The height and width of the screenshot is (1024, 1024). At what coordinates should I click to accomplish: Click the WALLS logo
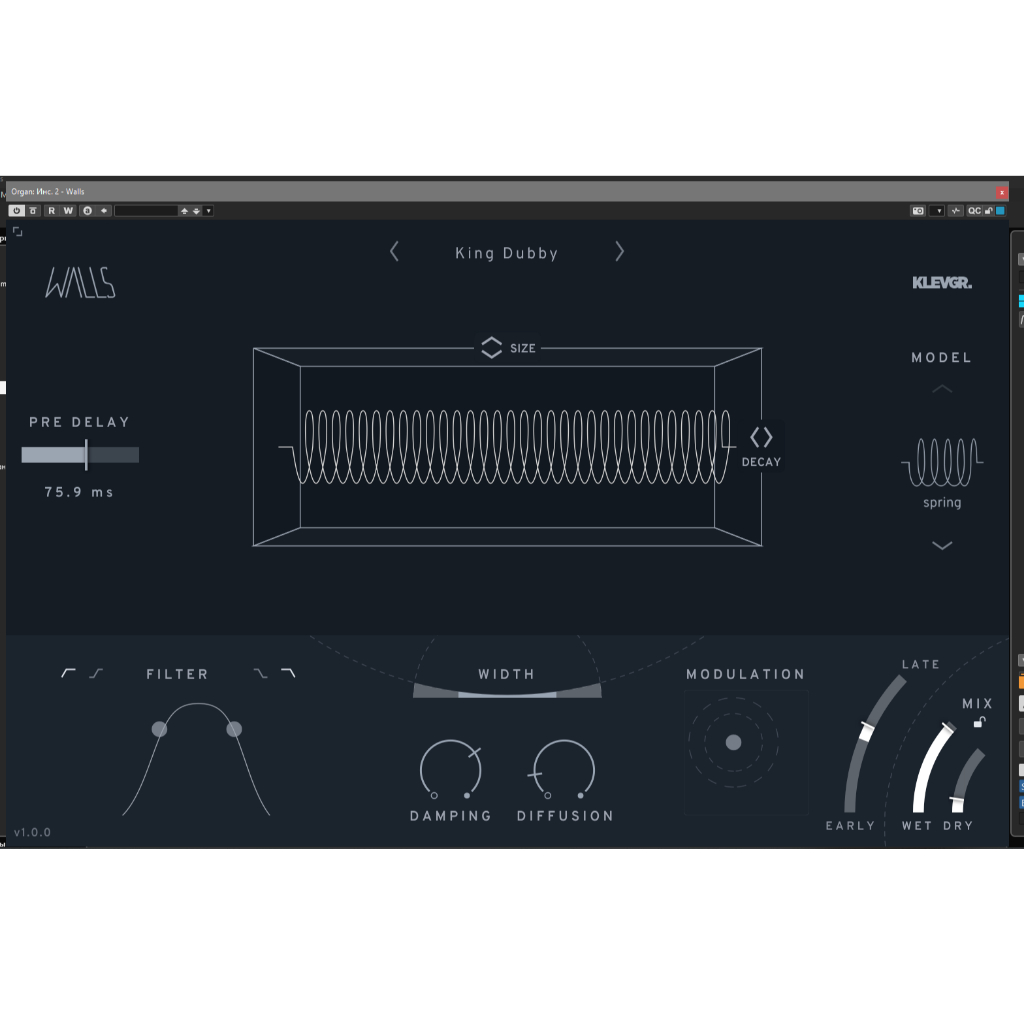click(x=80, y=283)
